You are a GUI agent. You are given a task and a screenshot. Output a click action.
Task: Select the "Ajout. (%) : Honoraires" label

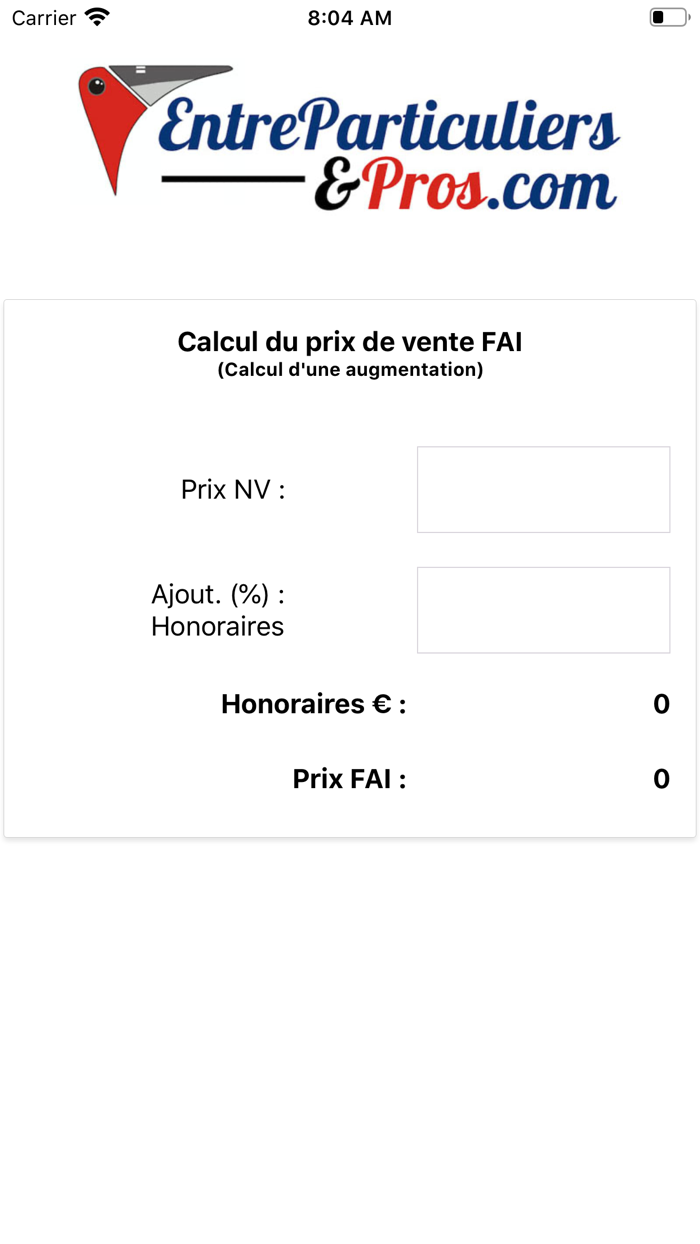(217, 610)
